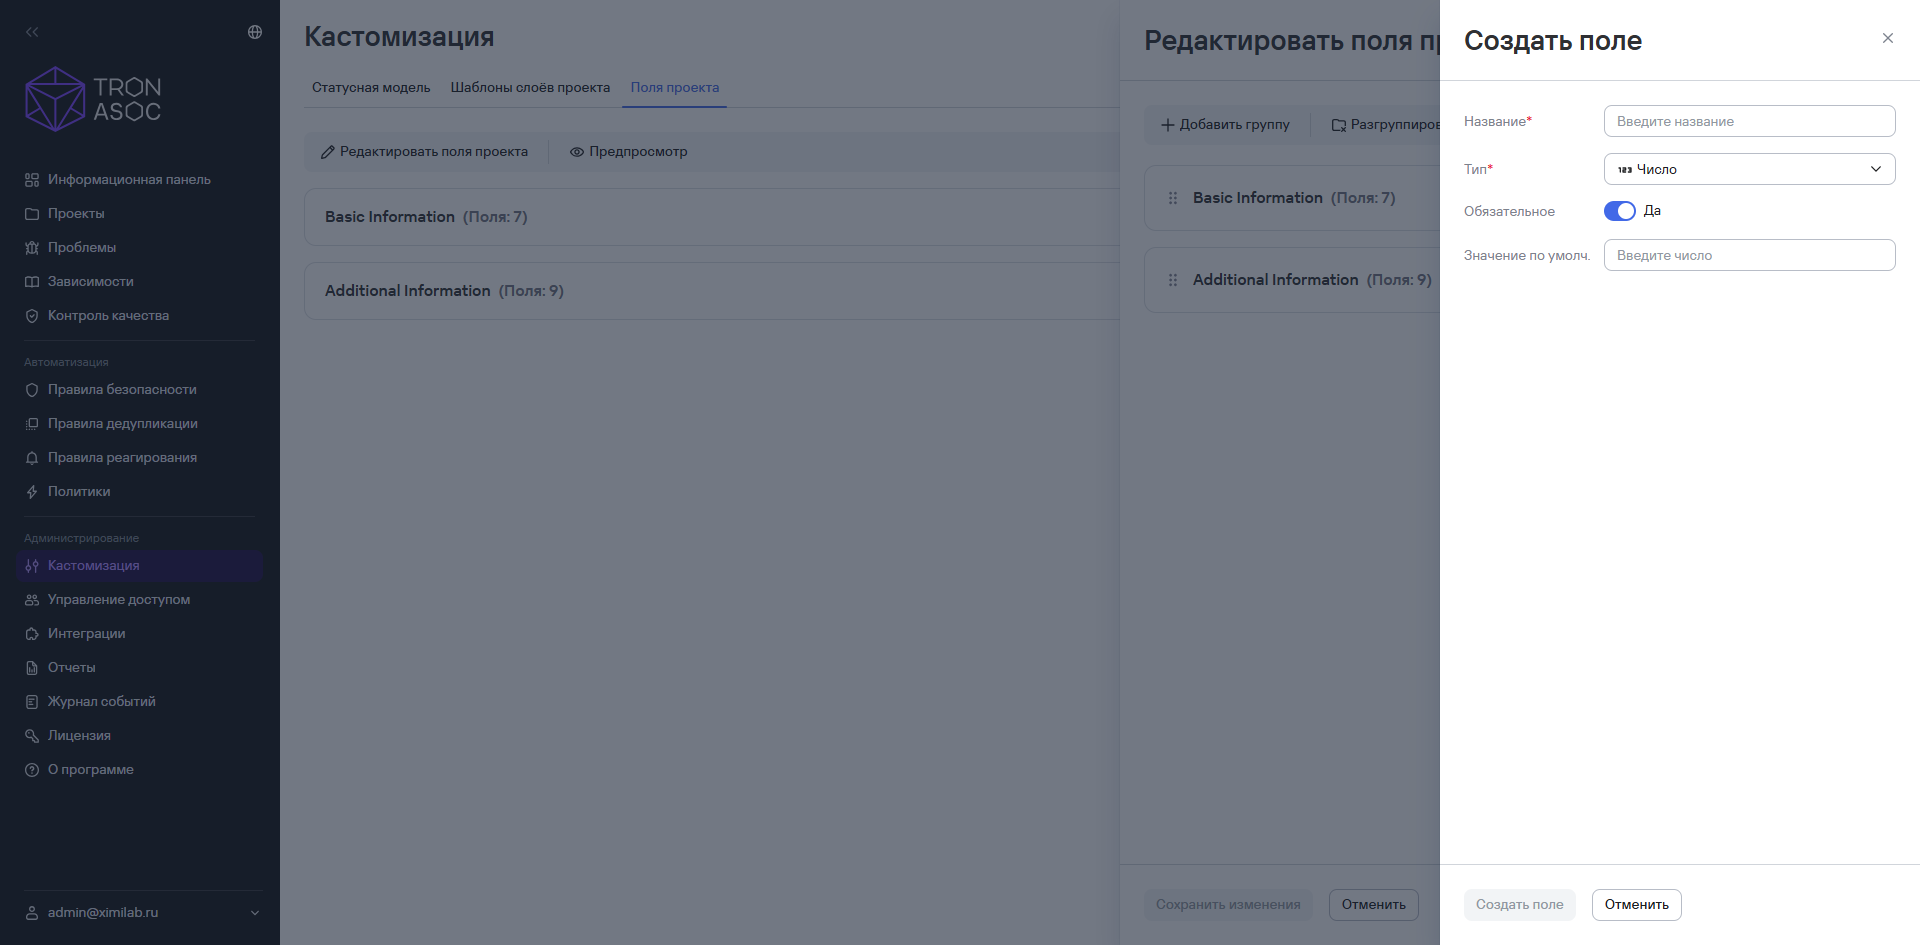Screen dimensions: 1920x945
Task: Select the Поля проекта tab
Action: click(675, 88)
